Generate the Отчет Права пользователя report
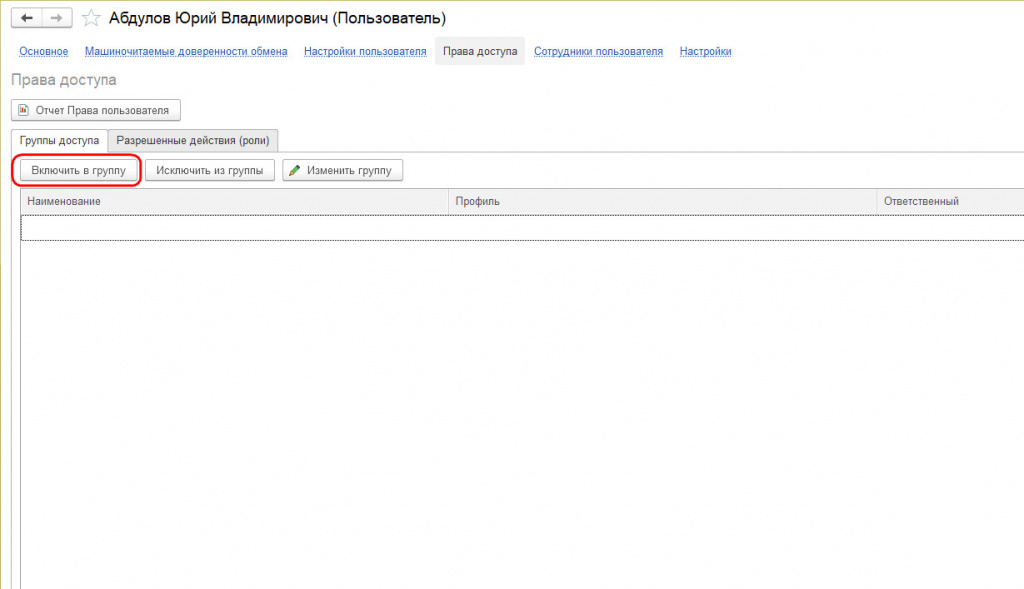The height and width of the screenshot is (589, 1024). pos(96,110)
